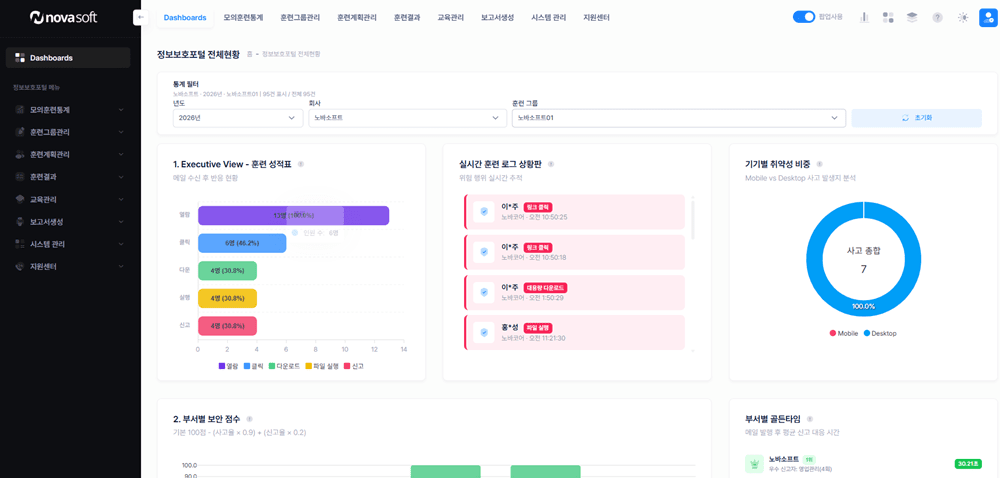Expand the 훈련결과 sidebar chevron
Screen dimensions: 1000x478
tap(121, 177)
